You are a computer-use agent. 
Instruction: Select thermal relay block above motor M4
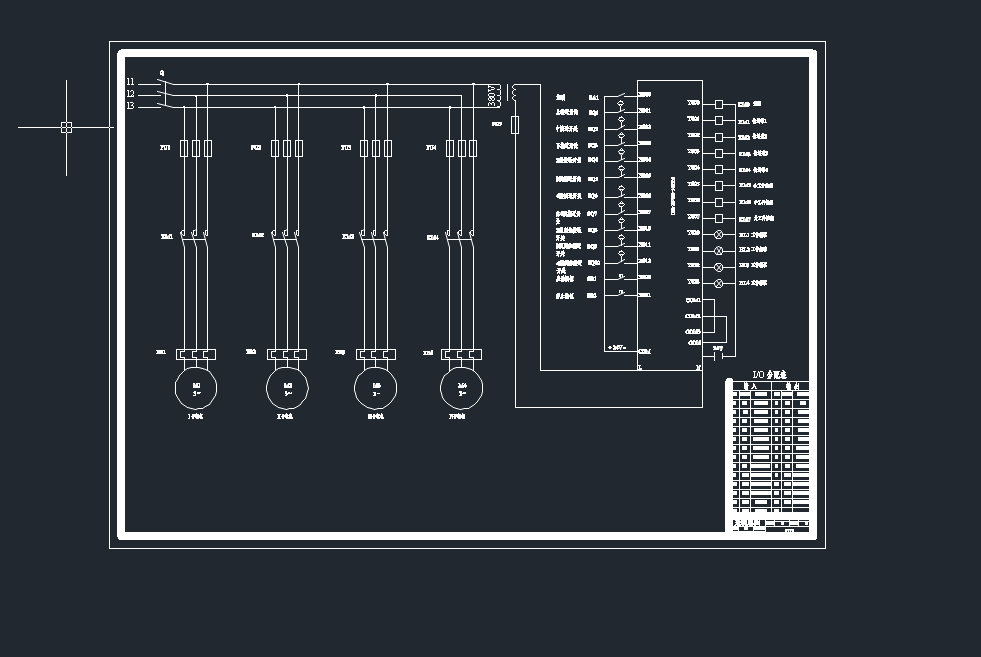pos(462,354)
